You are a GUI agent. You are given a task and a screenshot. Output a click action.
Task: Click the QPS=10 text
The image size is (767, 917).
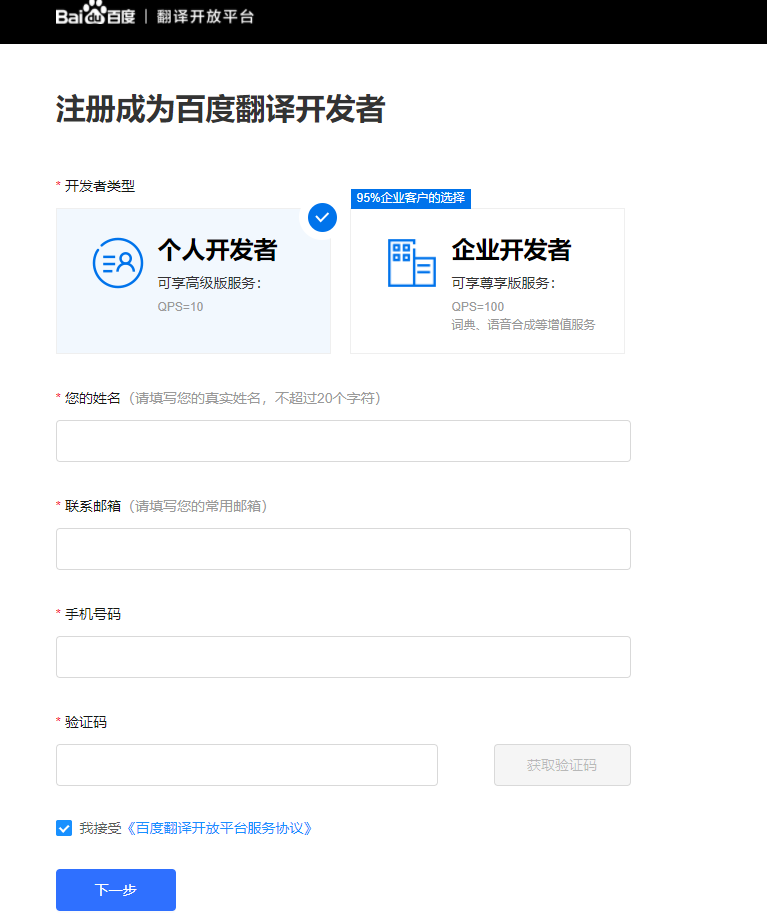pos(180,307)
